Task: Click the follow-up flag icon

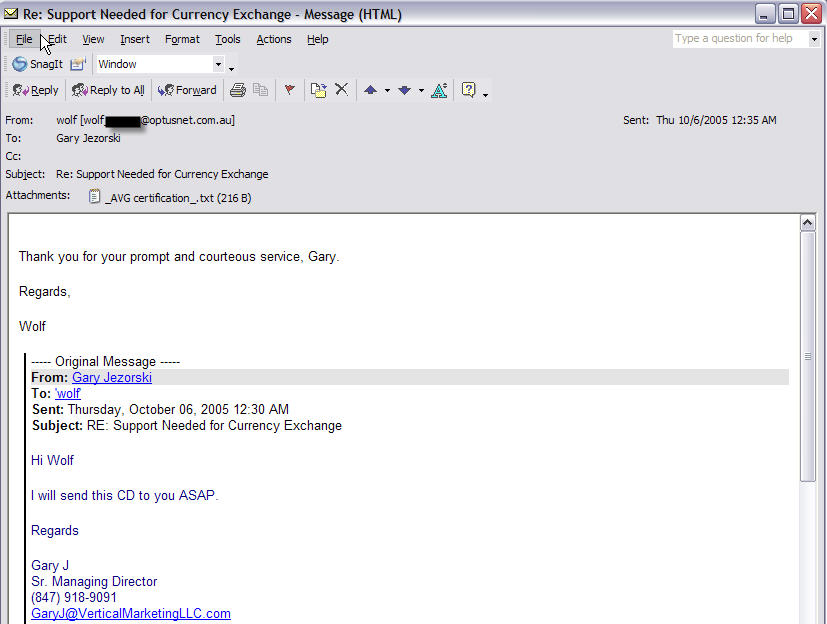Action: 290,90
